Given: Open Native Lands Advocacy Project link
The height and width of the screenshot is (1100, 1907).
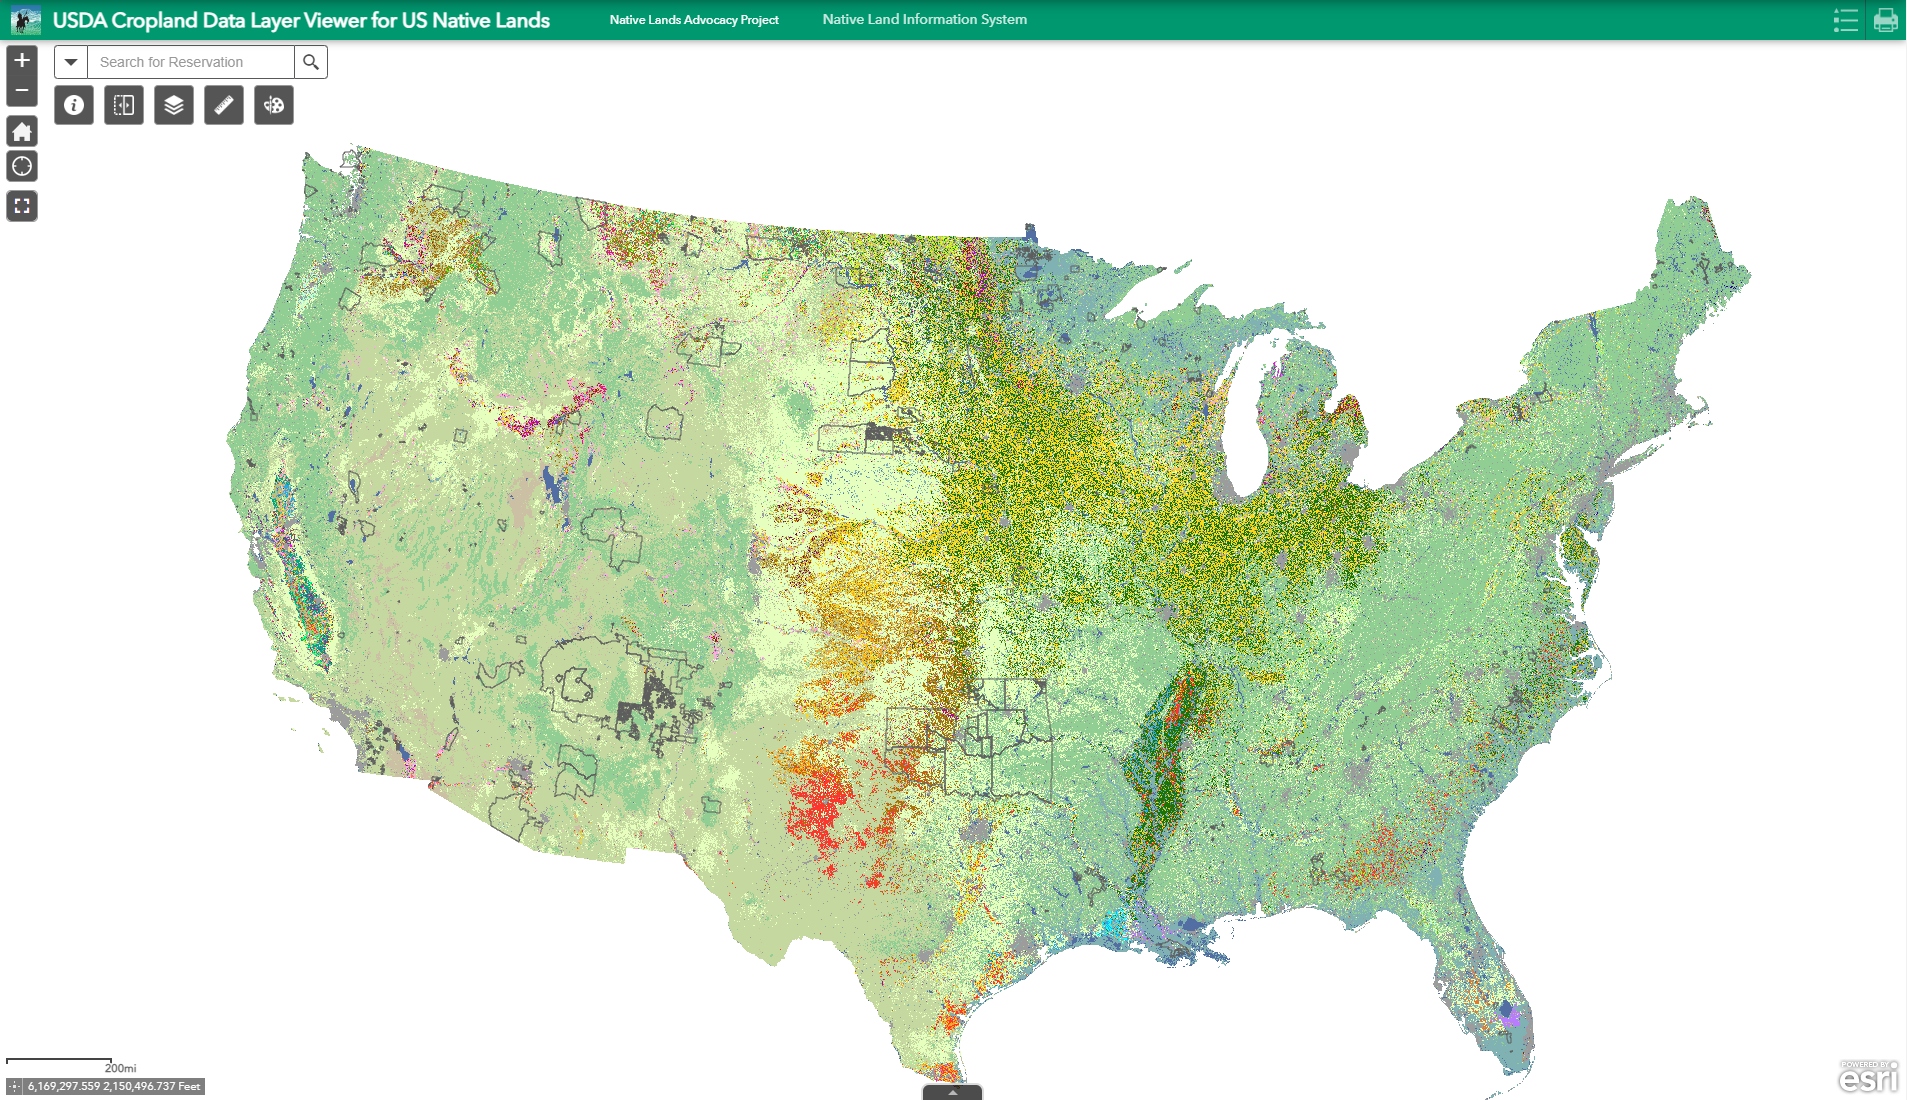Looking at the screenshot, I should click(694, 20).
